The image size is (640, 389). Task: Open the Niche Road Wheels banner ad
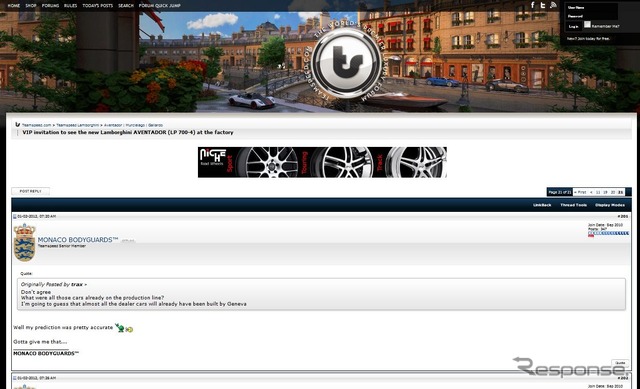[x=322, y=162]
